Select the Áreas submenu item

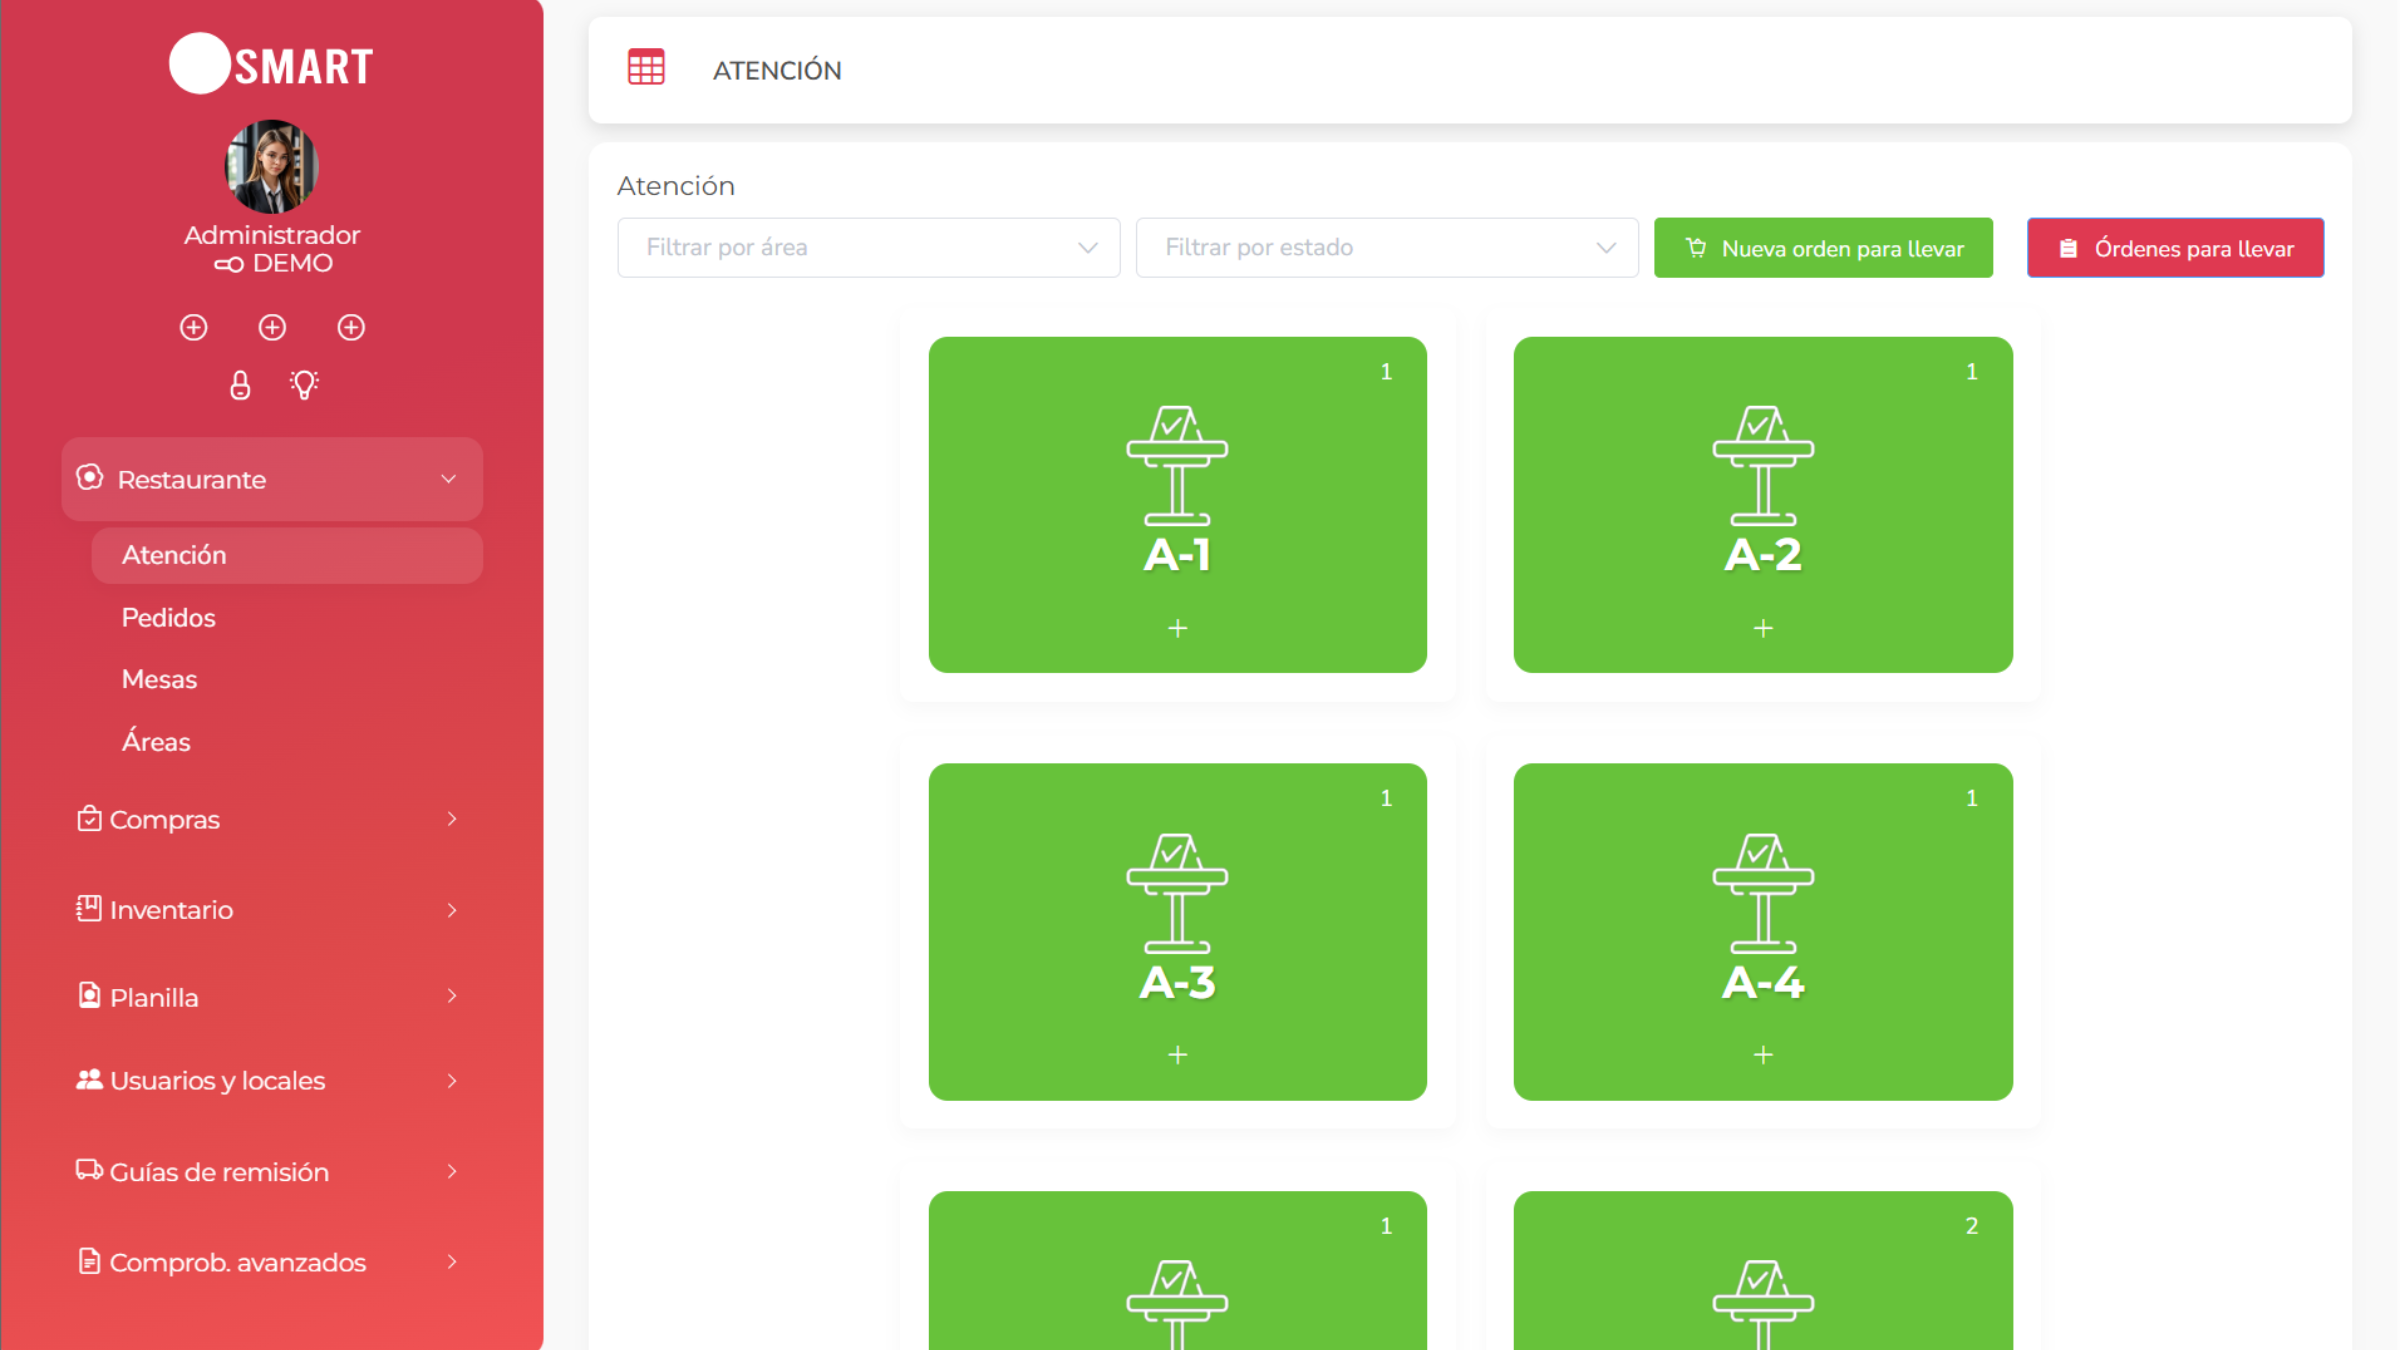[x=156, y=742]
